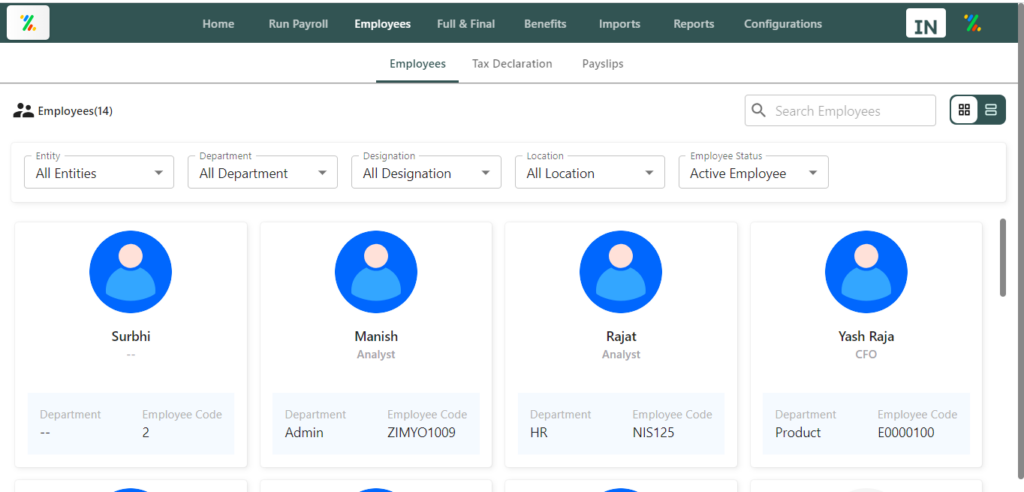
Task: Select the Employees sub-tab
Action: point(417,63)
